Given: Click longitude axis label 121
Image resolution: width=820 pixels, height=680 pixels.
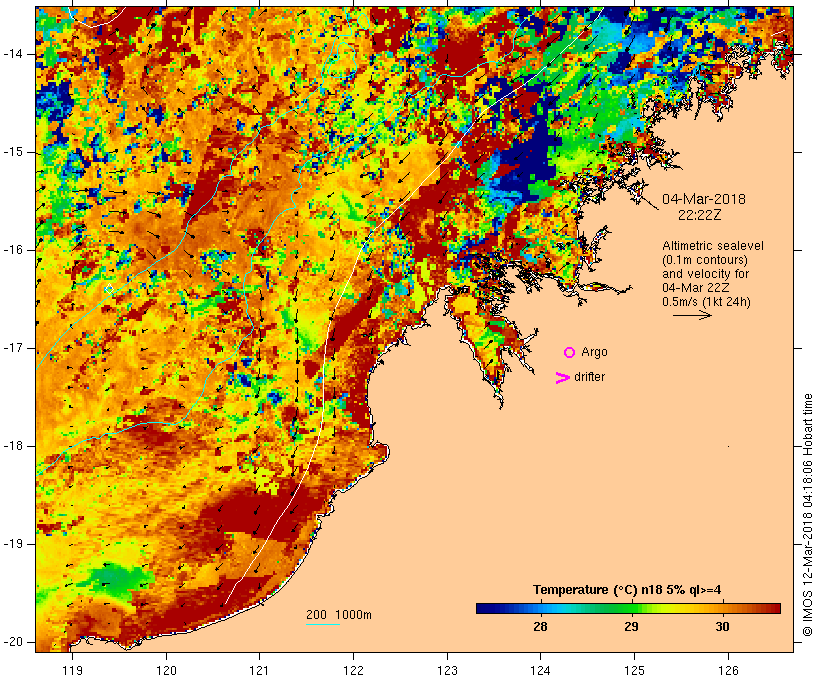Looking at the screenshot, I should [259, 670].
